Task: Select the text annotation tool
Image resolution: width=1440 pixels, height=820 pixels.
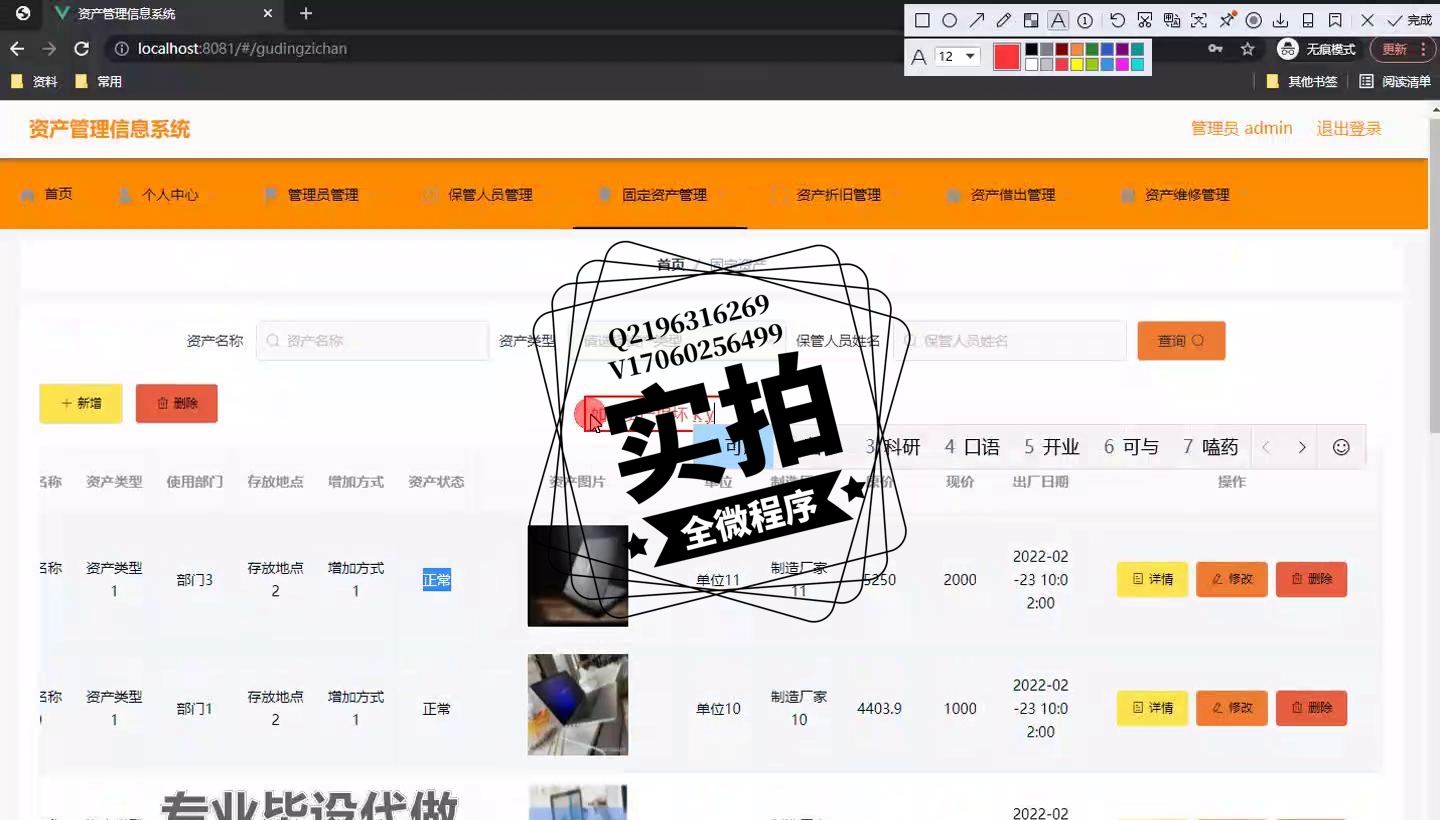Action: (x=1058, y=20)
